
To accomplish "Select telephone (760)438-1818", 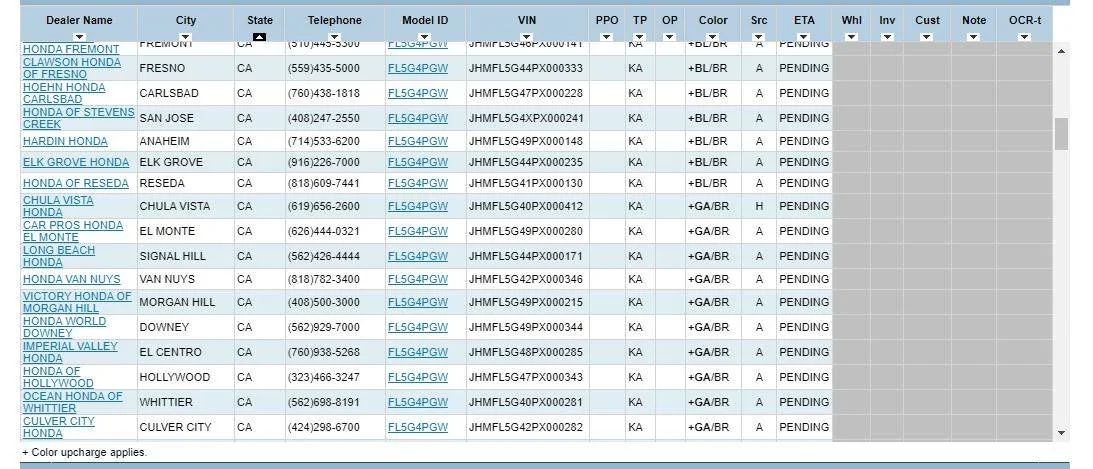I will point(323,93).
